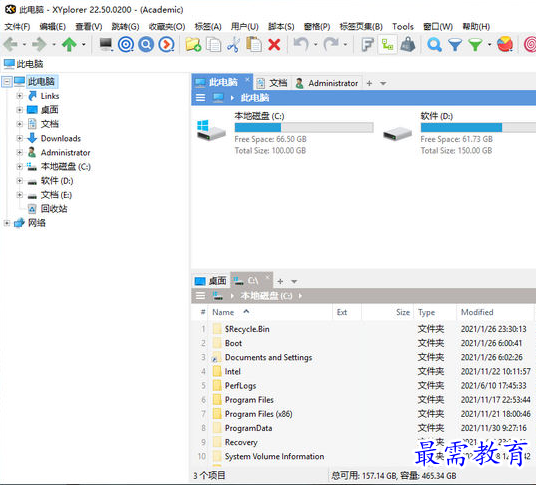Select the Program Files (x86) folder
The height and width of the screenshot is (485, 536).
point(258,414)
